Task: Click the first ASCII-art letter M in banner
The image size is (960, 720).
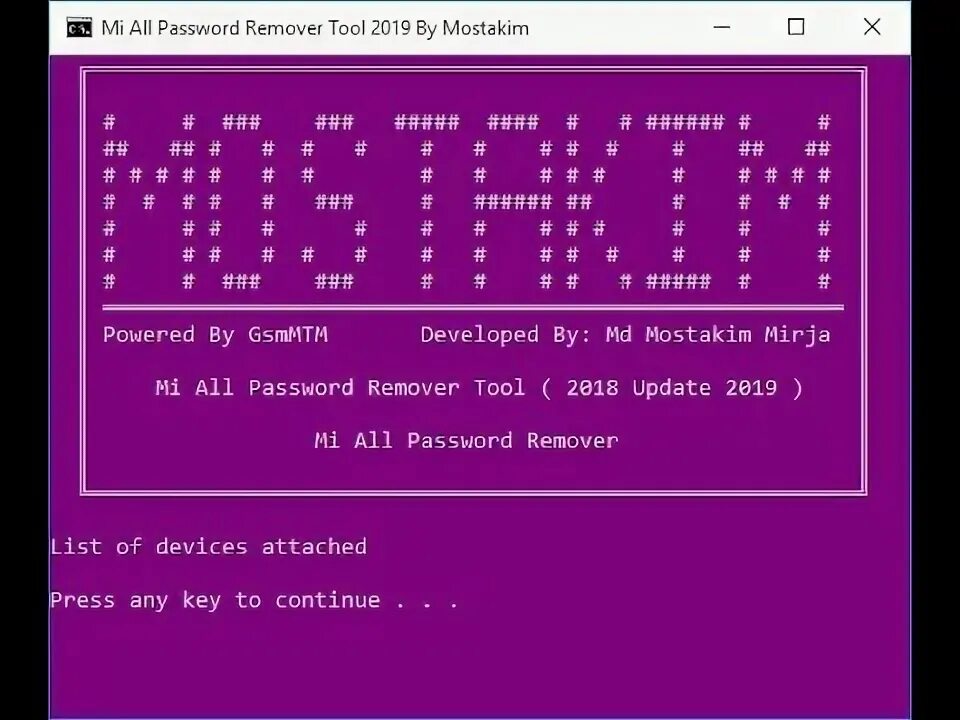Action: [x=149, y=201]
